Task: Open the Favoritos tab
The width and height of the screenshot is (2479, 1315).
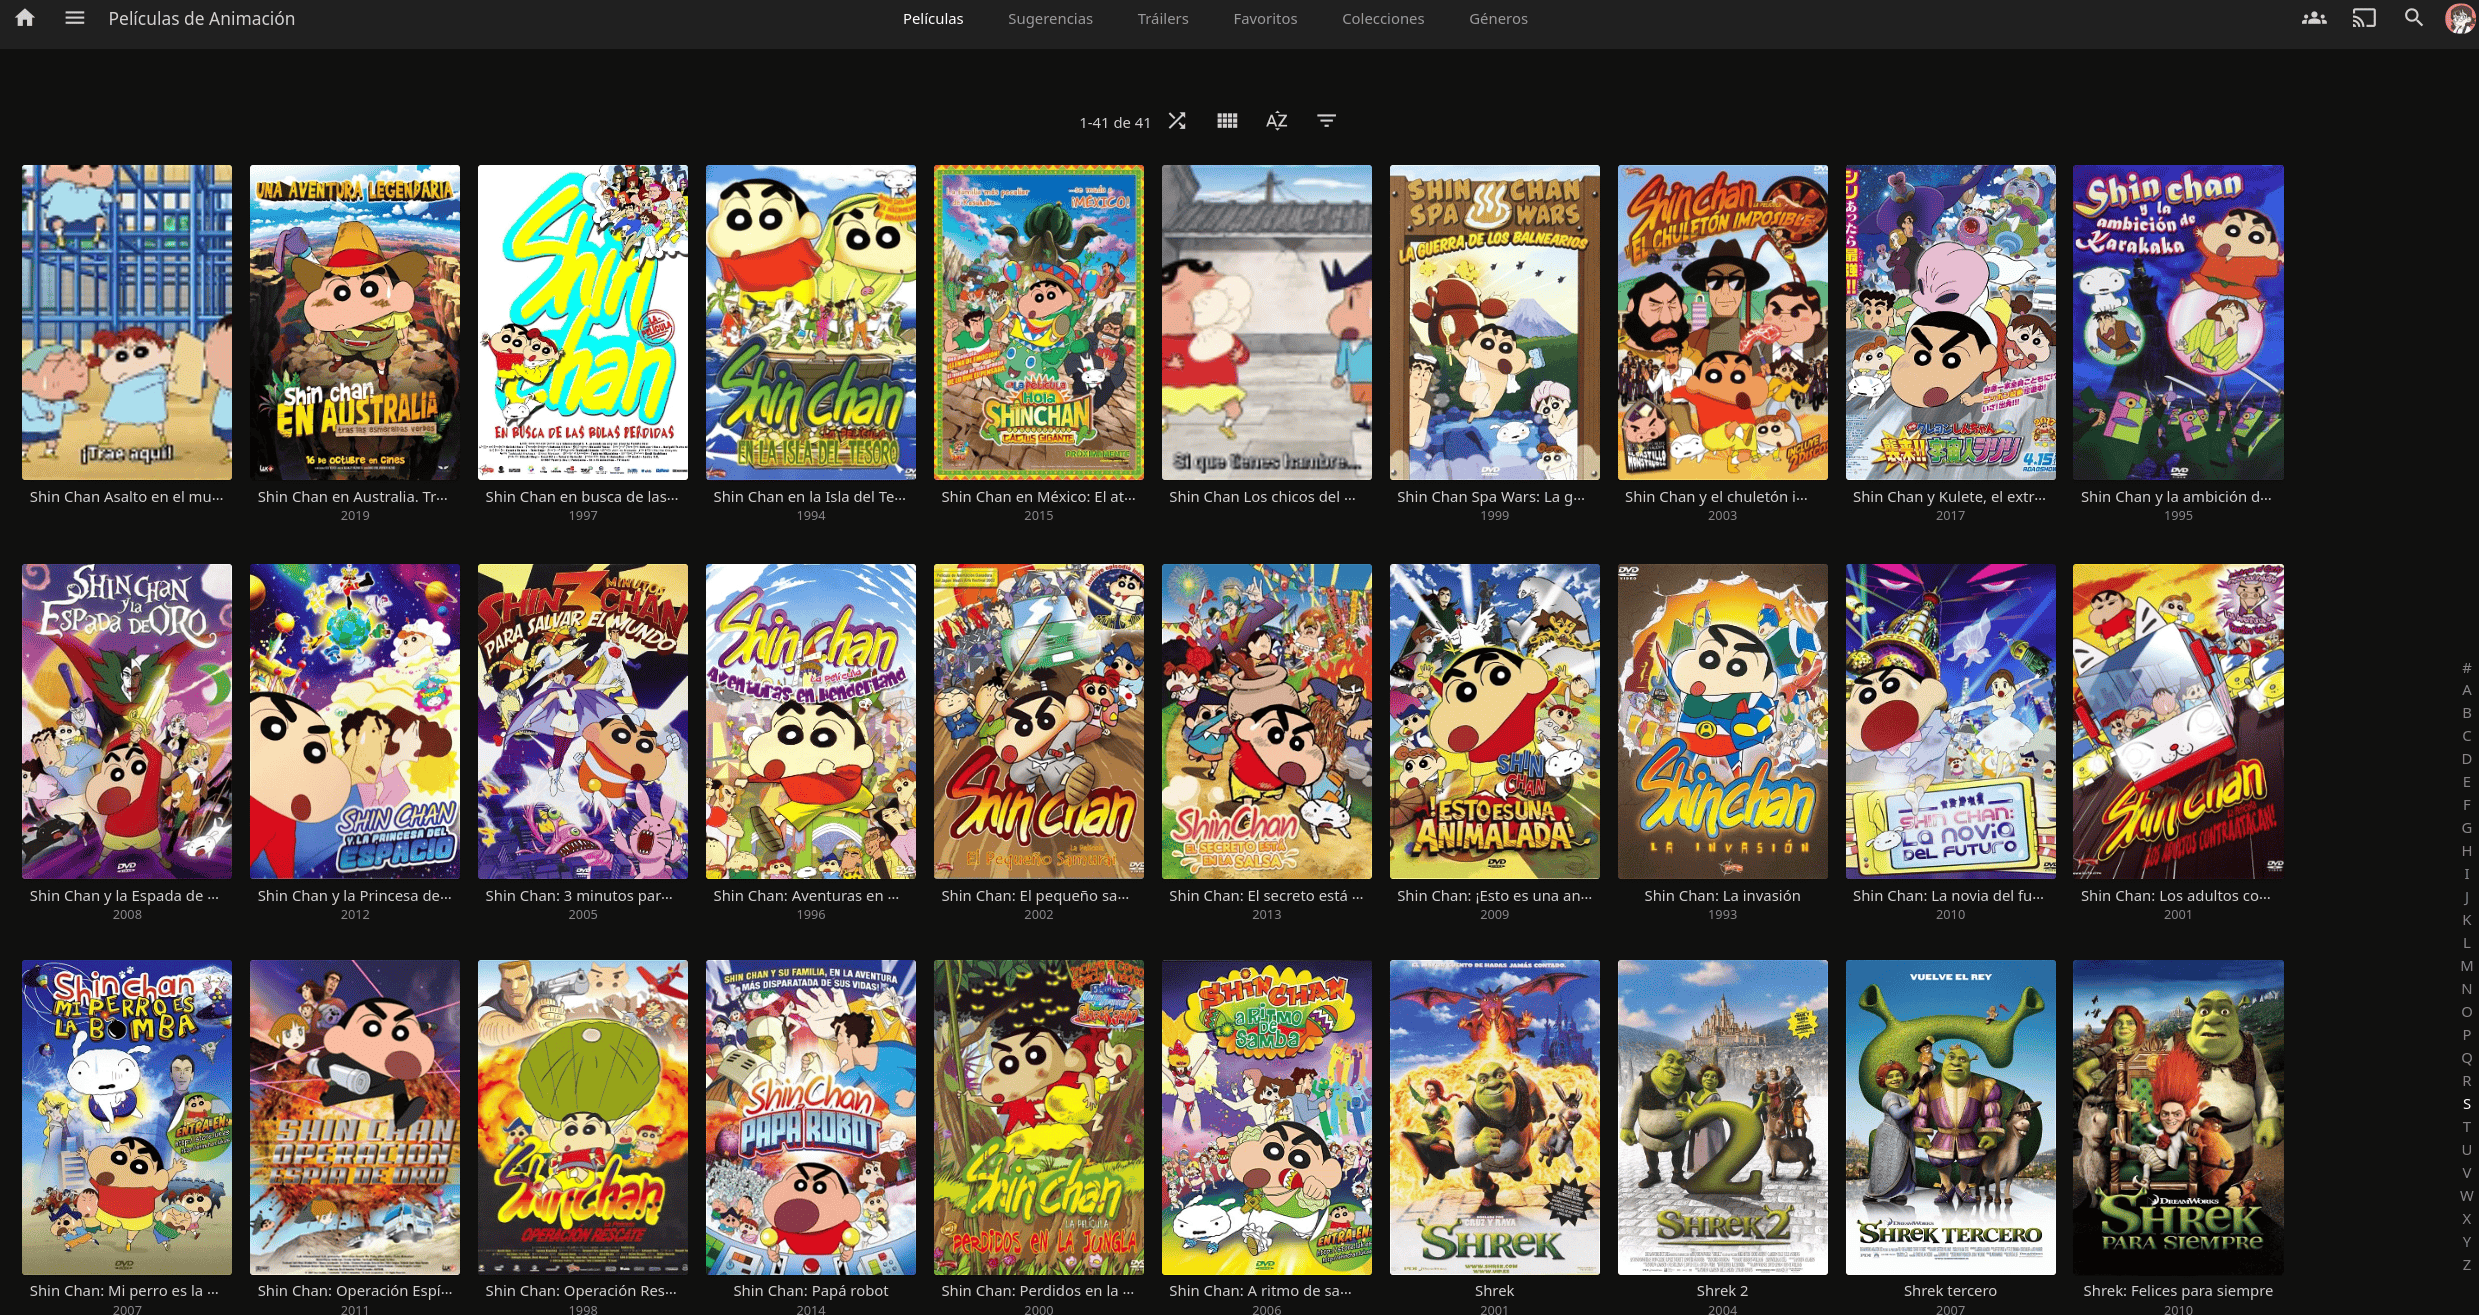Action: (1265, 19)
